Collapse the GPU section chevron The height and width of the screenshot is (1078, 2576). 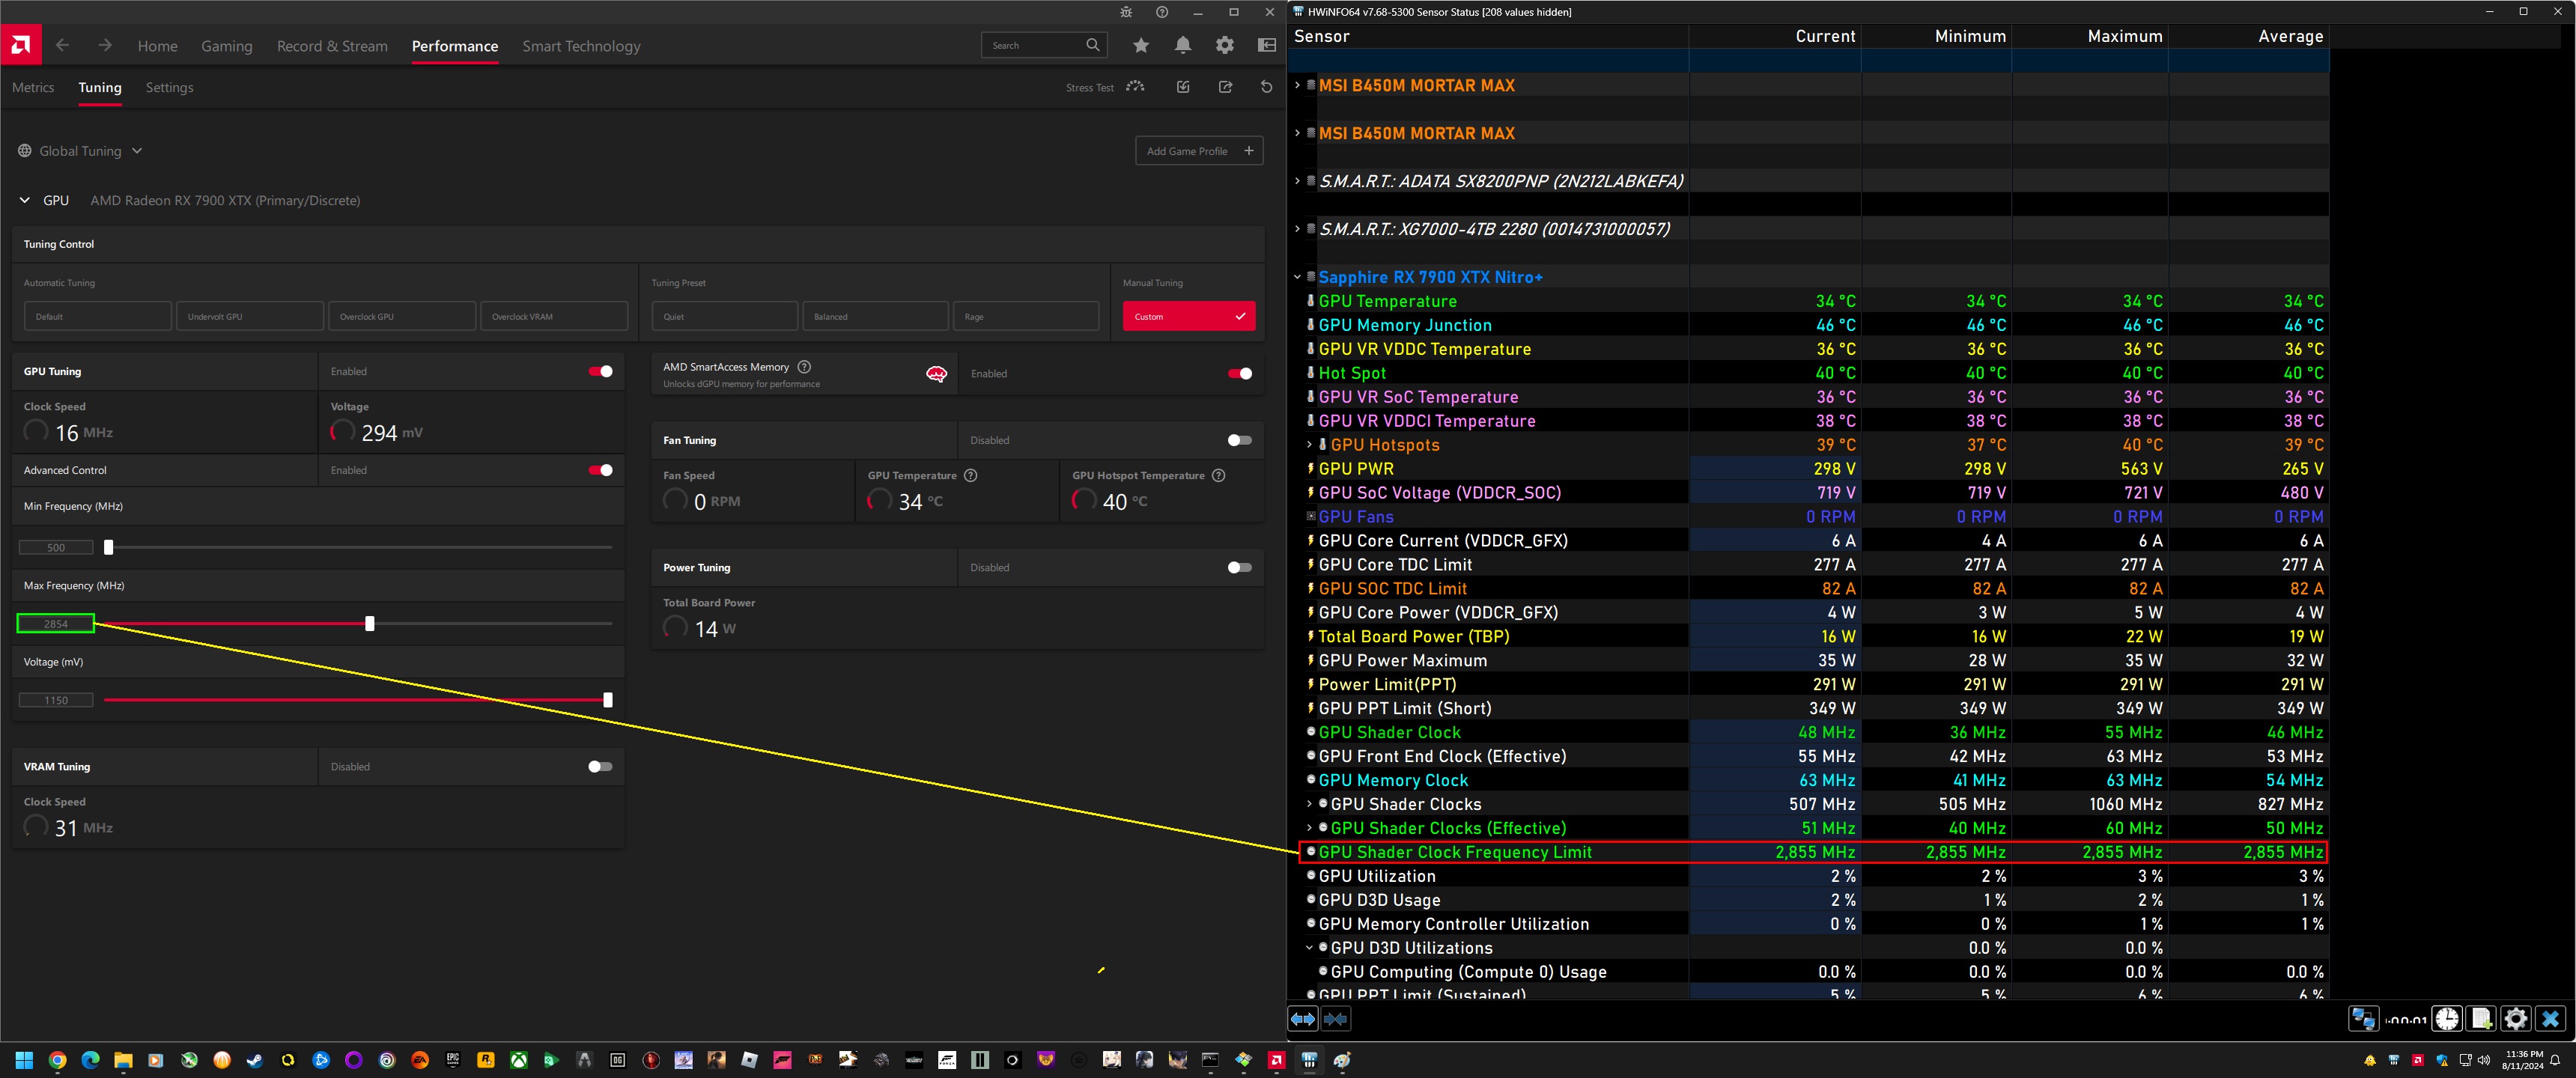click(x=24, y=200)
